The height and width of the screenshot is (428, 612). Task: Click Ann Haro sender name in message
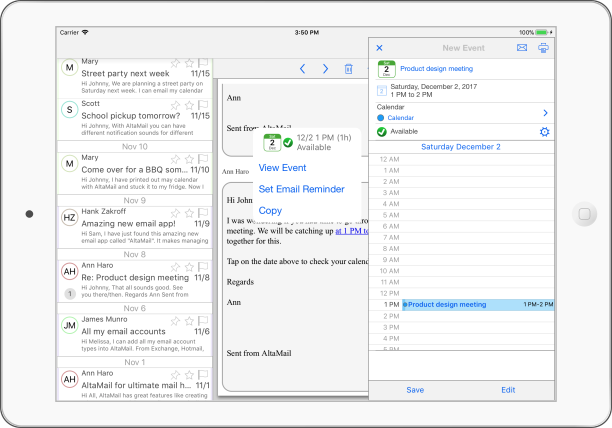pos(235,172)
